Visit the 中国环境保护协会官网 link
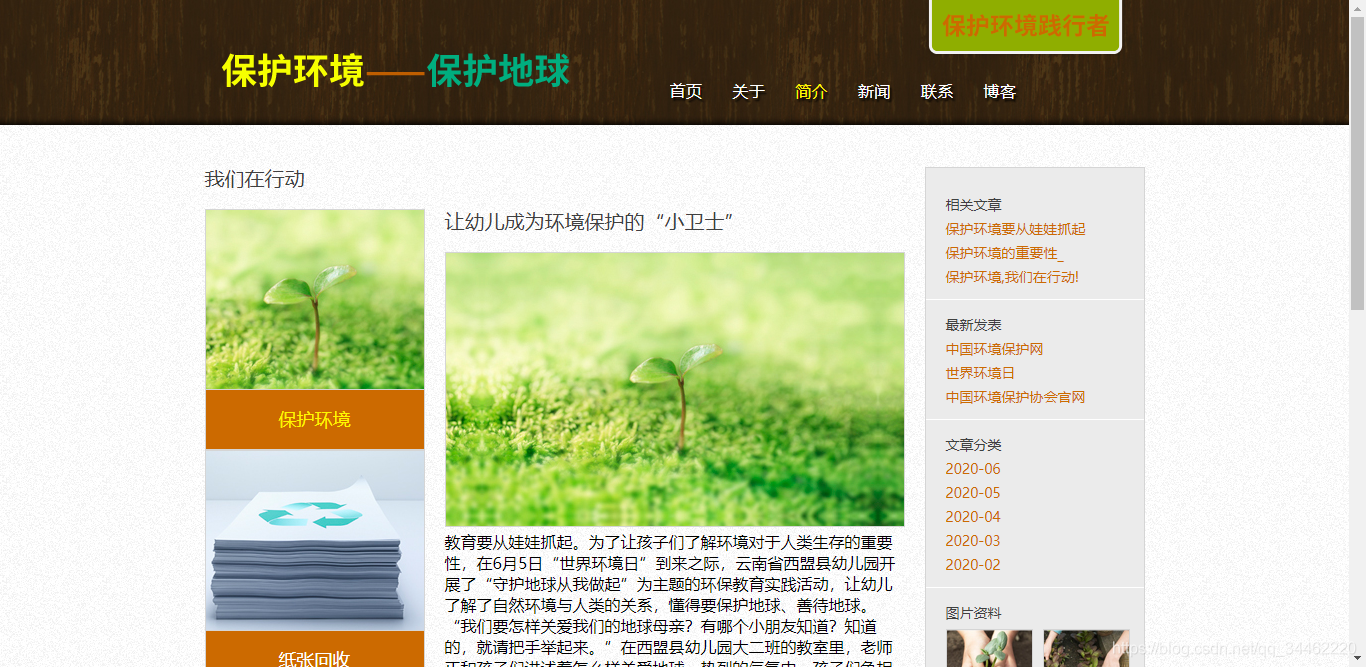The height and width of the screenshot is (667, 1366). (1015, 397)
